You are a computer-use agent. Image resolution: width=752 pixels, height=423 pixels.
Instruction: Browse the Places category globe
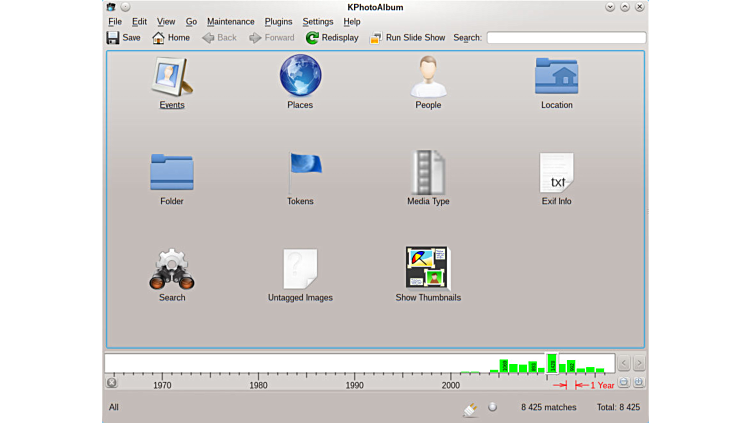300,77
